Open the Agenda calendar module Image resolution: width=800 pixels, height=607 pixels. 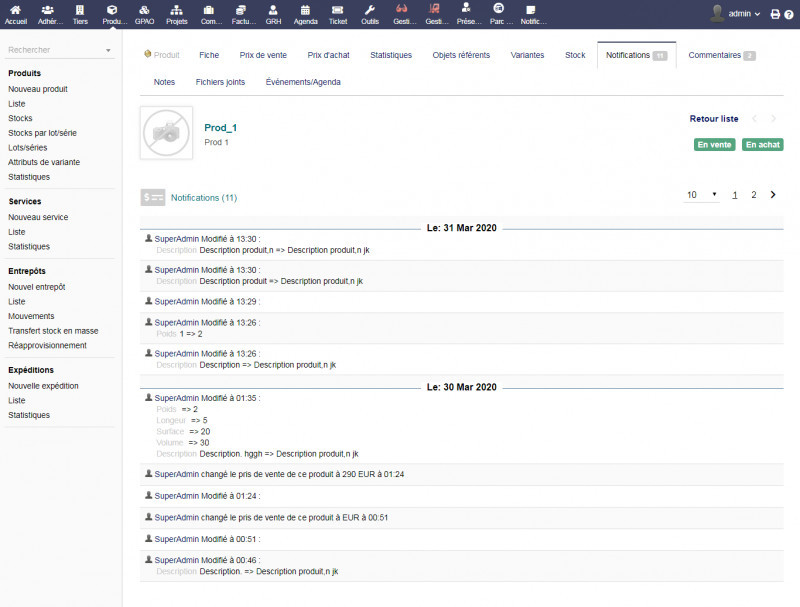(x=306, y=14)
